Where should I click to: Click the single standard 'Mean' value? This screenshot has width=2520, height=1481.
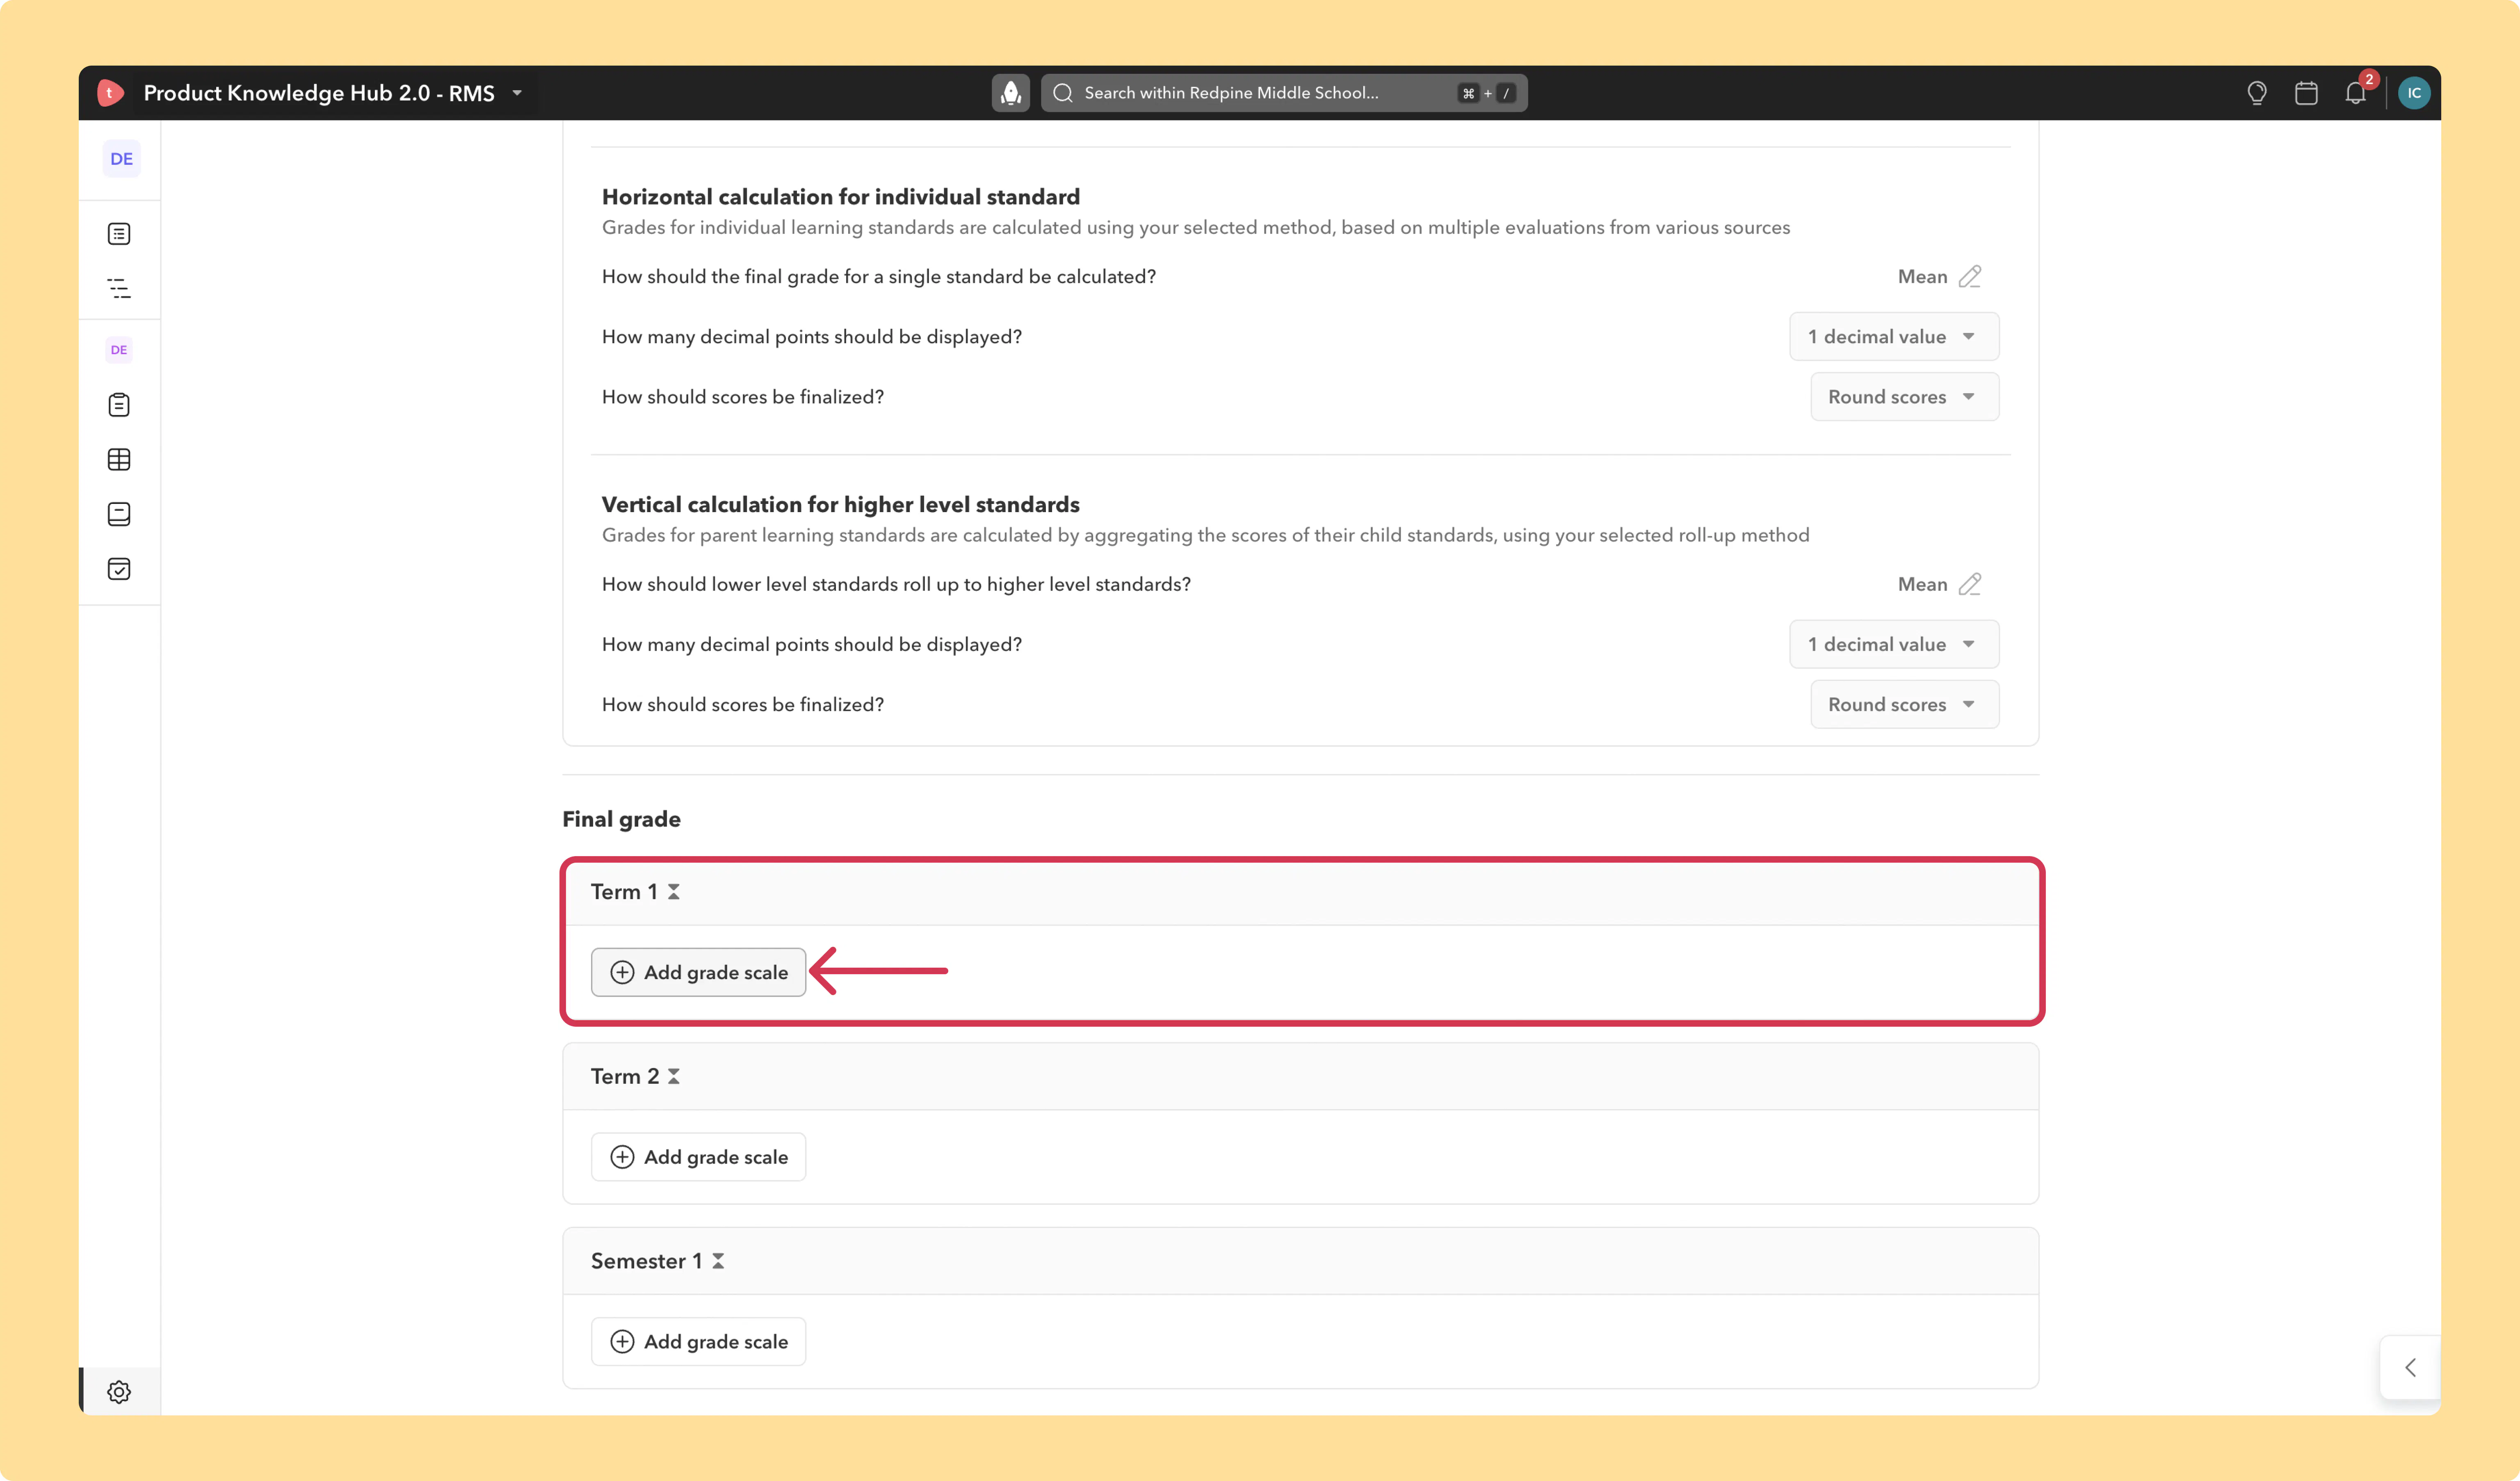1922,277
